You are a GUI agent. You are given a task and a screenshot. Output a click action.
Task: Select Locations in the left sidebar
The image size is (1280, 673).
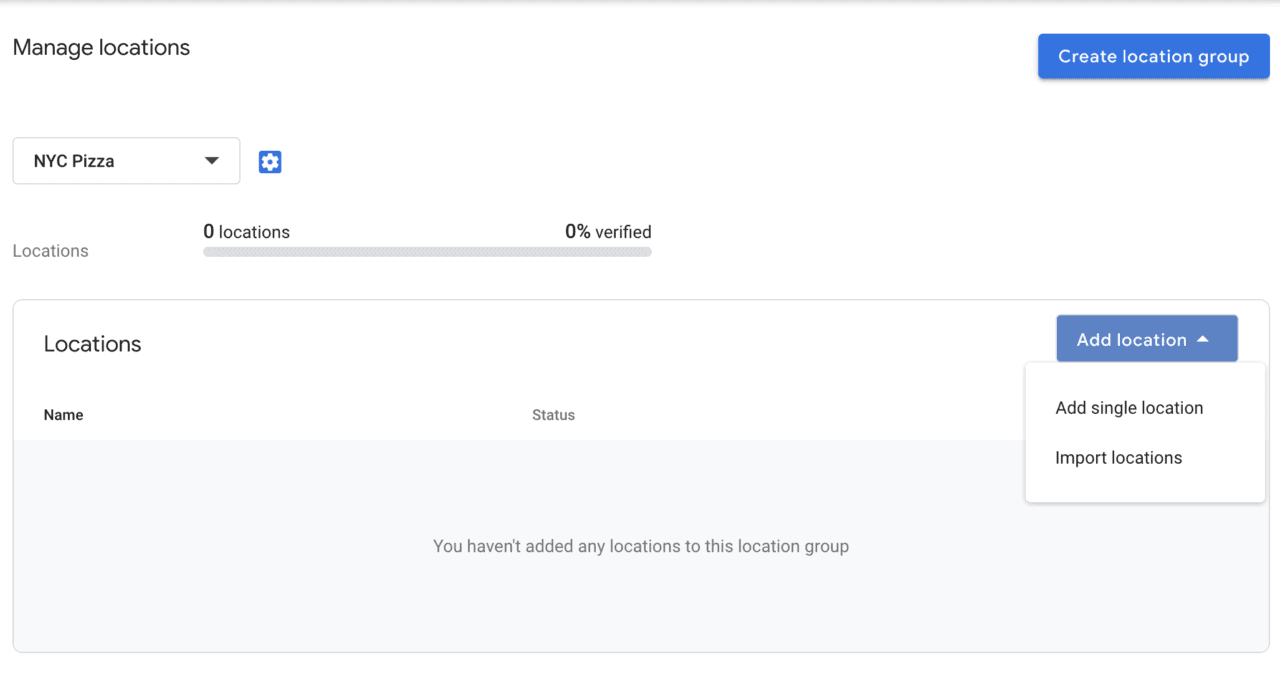(50, 251)
